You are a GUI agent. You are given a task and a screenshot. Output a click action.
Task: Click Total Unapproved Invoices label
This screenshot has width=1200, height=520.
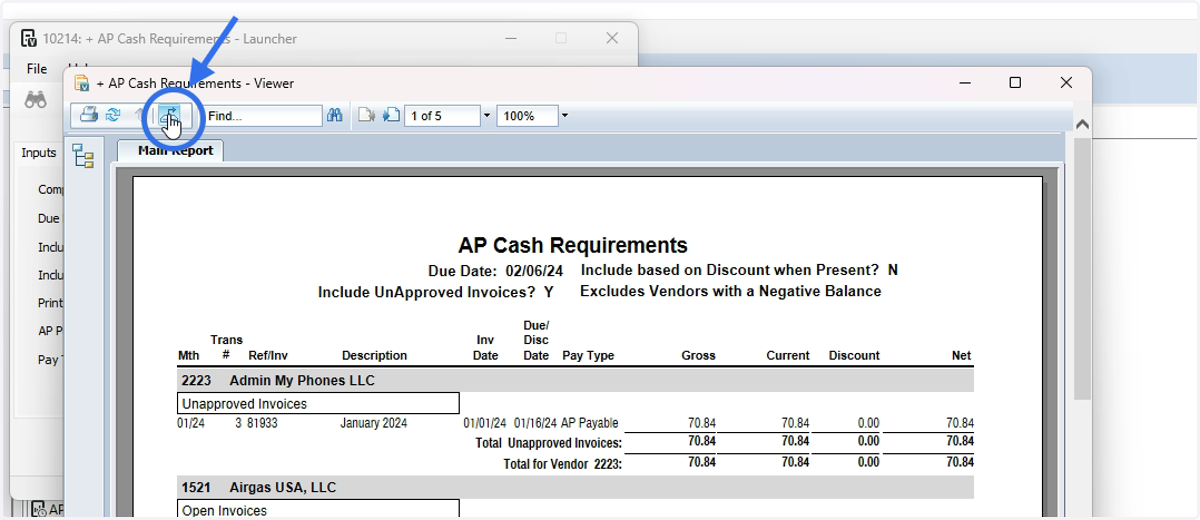549,443
